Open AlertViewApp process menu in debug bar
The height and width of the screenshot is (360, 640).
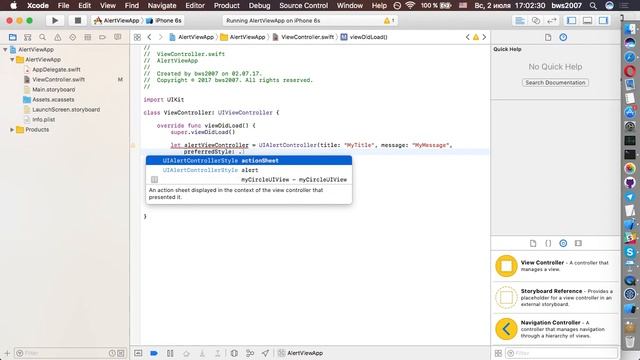tap(300, 353)
